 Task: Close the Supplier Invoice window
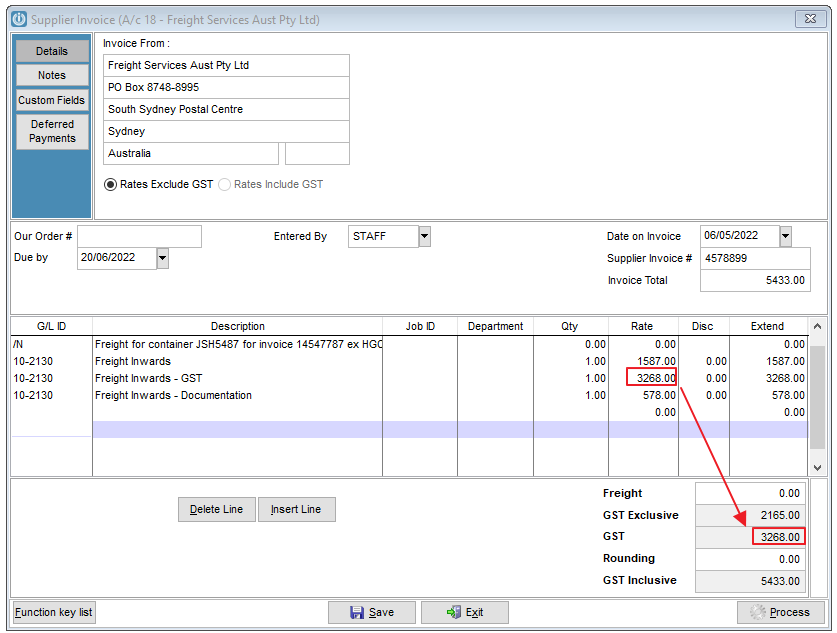810,19
